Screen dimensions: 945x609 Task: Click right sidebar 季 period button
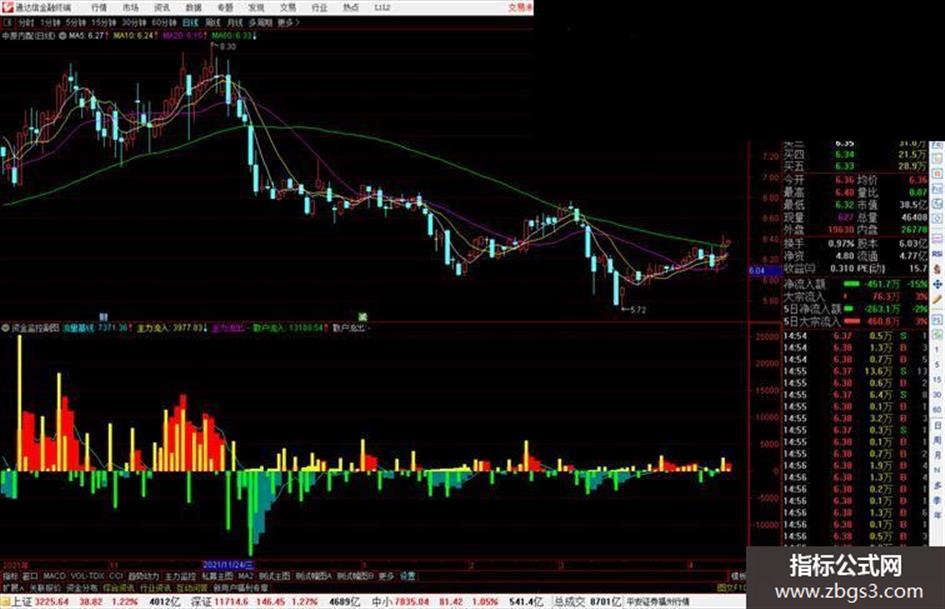pos(937,500)
